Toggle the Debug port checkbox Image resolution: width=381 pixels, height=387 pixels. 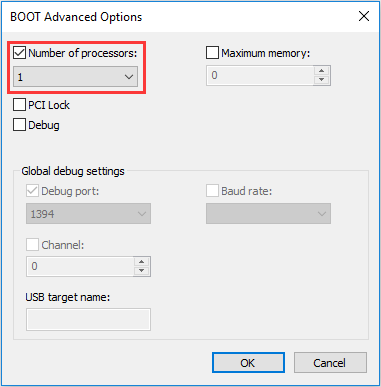[x=32, y=191]
